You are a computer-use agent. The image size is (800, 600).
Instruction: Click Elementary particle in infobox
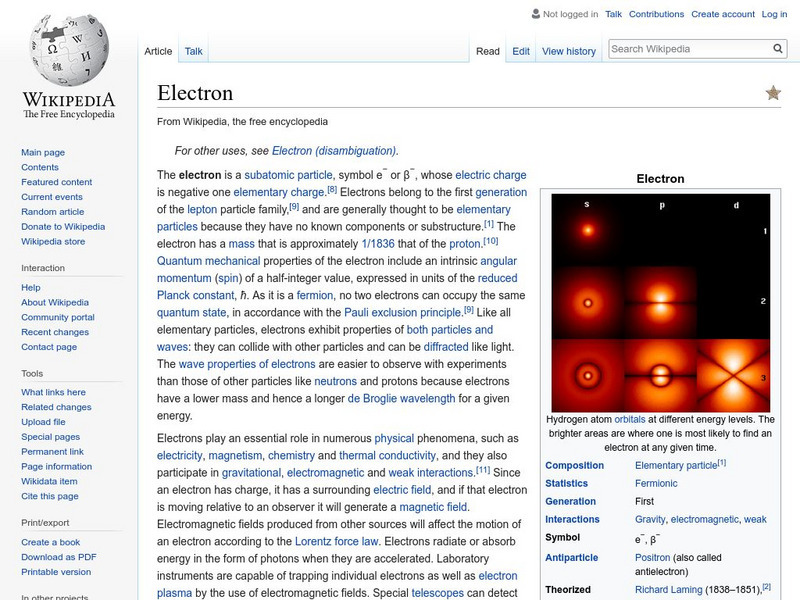click(x=676, y=465)
